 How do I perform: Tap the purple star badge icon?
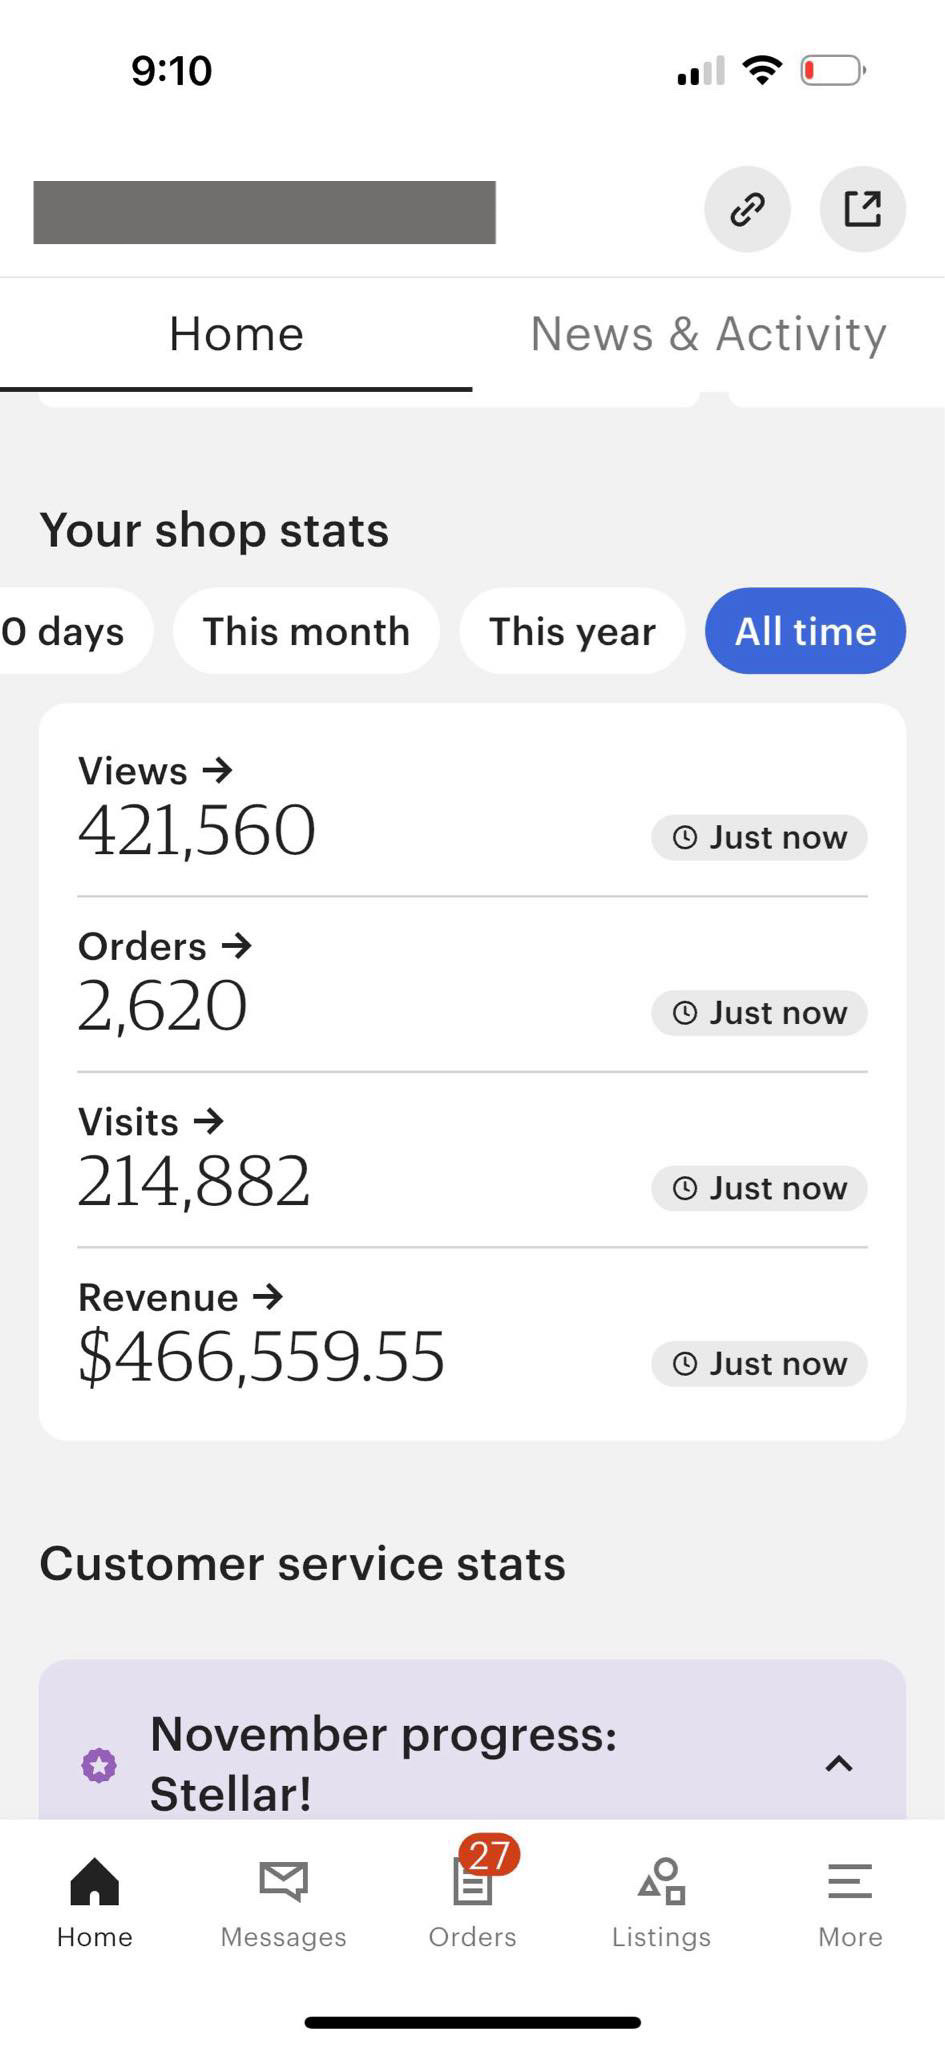point(99,1764)
